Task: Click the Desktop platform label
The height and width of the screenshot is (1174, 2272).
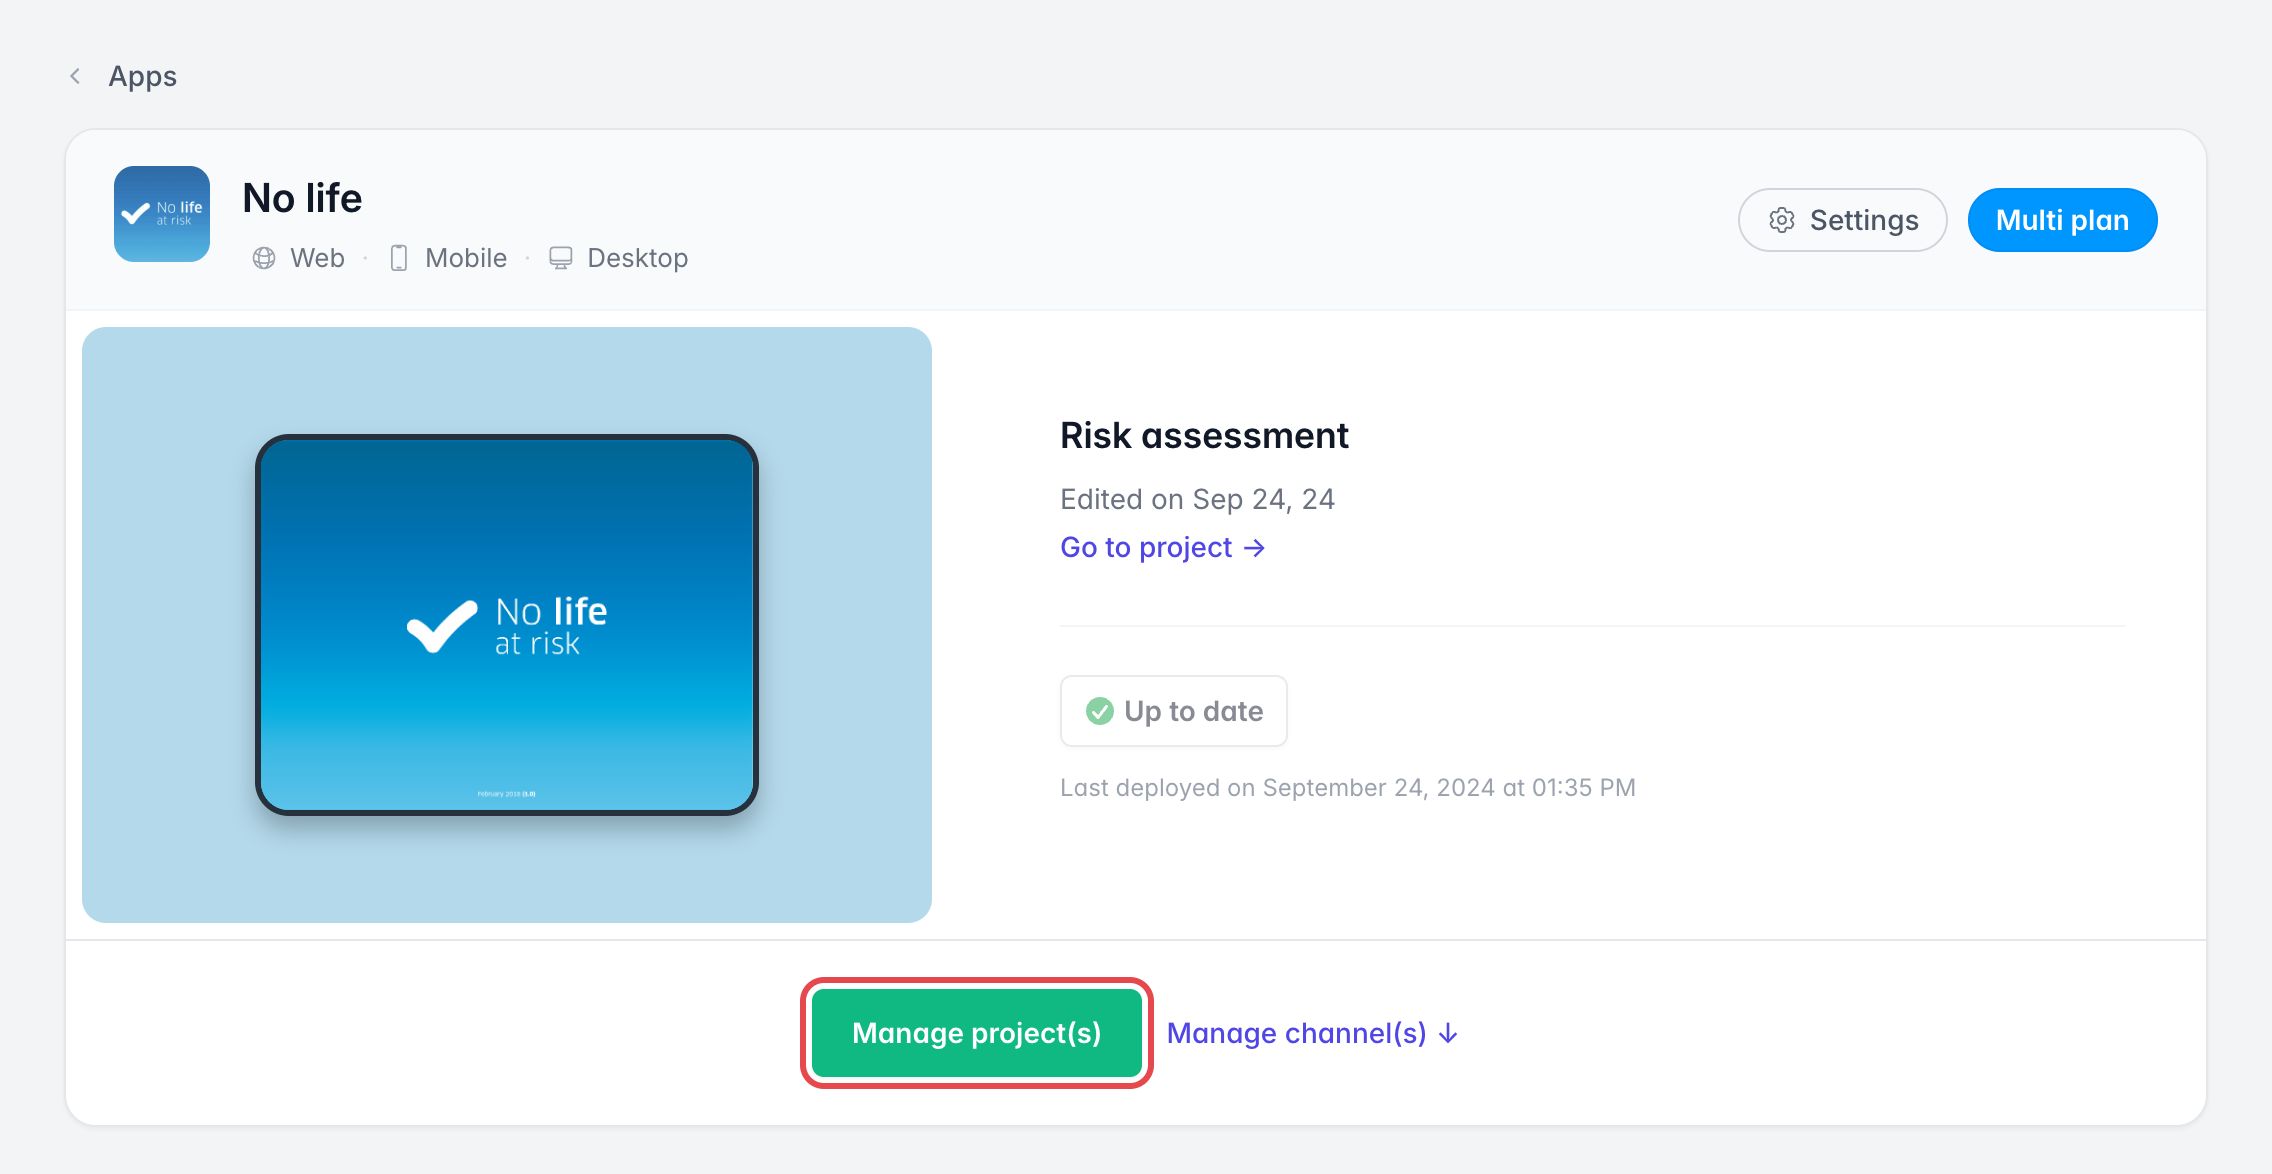Action: coord(637,258)
